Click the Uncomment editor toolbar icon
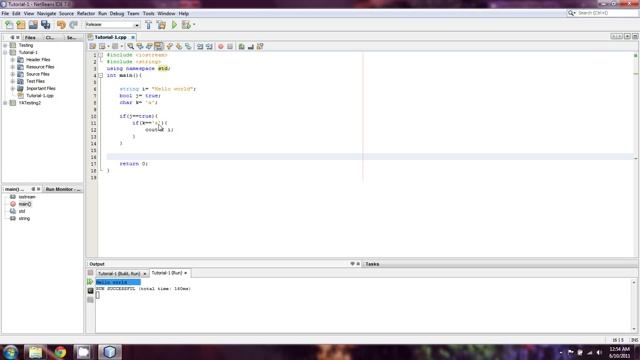Image resolution: width=640 pixels, height=360 pixels. tap(251, 47)
